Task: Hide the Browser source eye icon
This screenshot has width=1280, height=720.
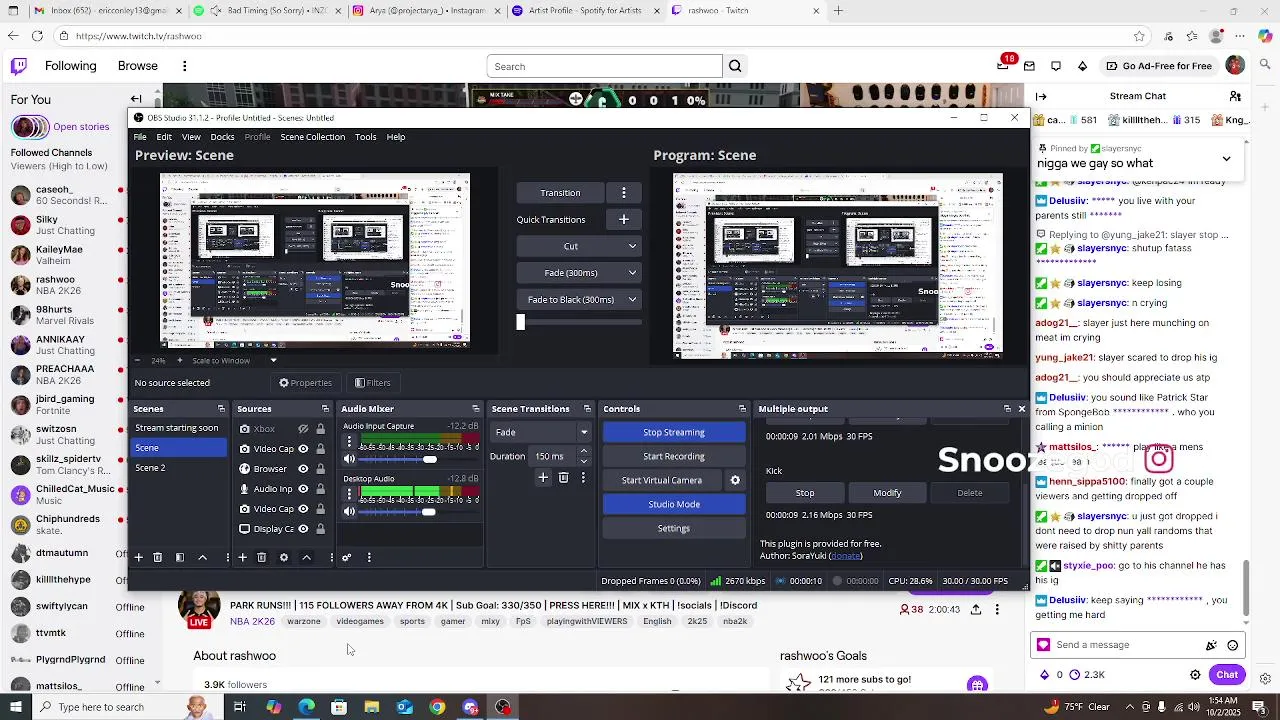Action: coord(303,469)
